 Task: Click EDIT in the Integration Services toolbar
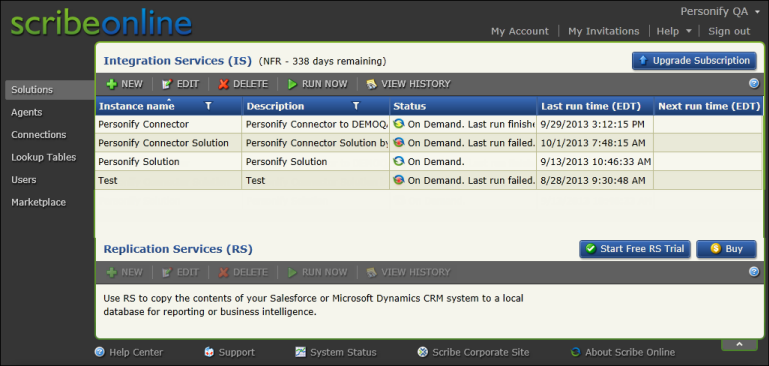(180, 84)
